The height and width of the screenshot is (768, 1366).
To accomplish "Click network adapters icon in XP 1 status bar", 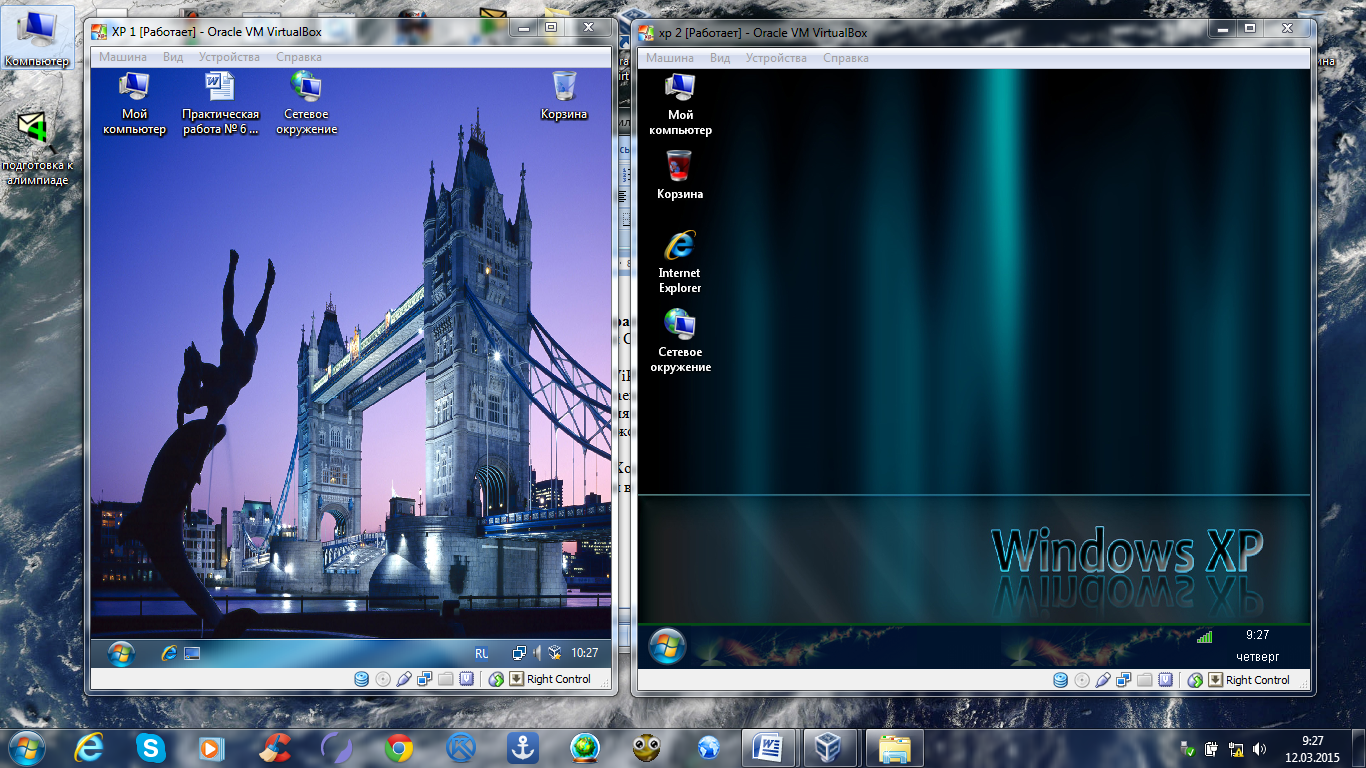I will coord(424,679).
